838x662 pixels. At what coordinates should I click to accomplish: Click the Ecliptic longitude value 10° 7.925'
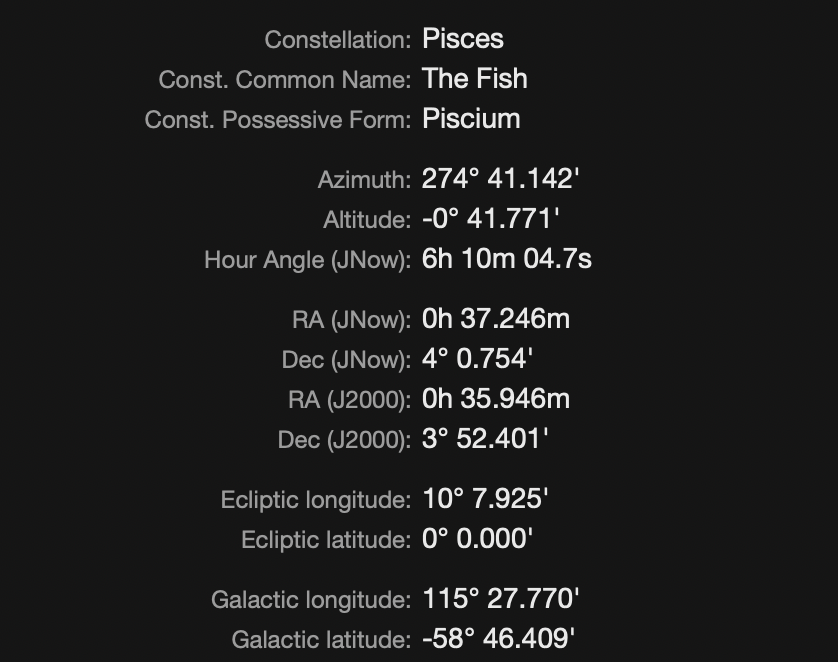coord(485,499)
